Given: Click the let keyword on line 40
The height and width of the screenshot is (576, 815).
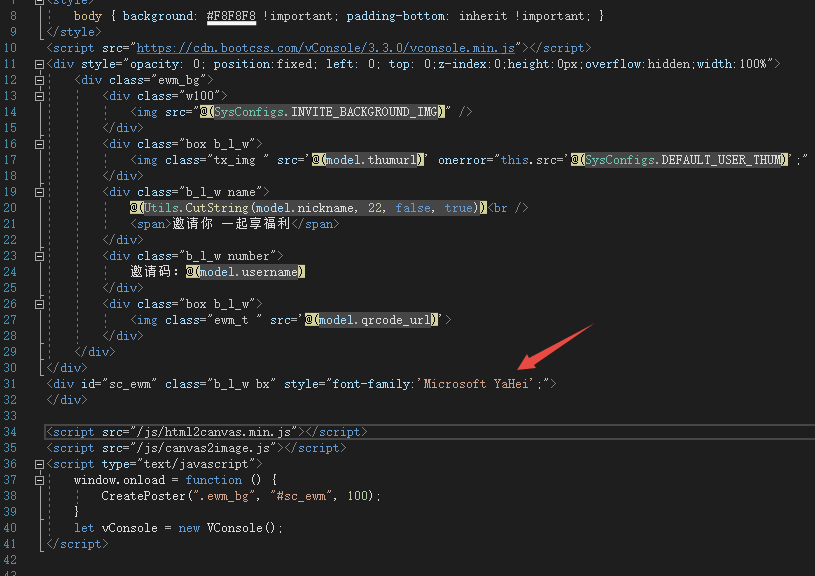Looking at the screenshot, I should point(84,528).
